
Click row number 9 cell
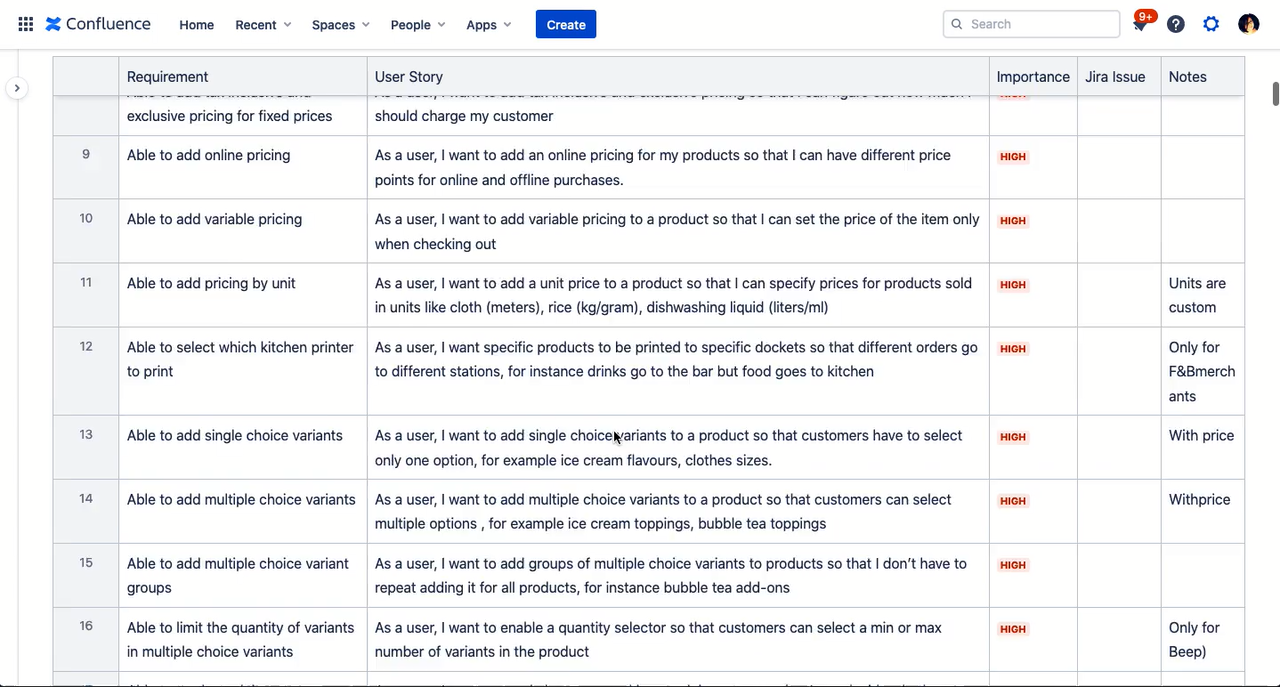(86, 167)
